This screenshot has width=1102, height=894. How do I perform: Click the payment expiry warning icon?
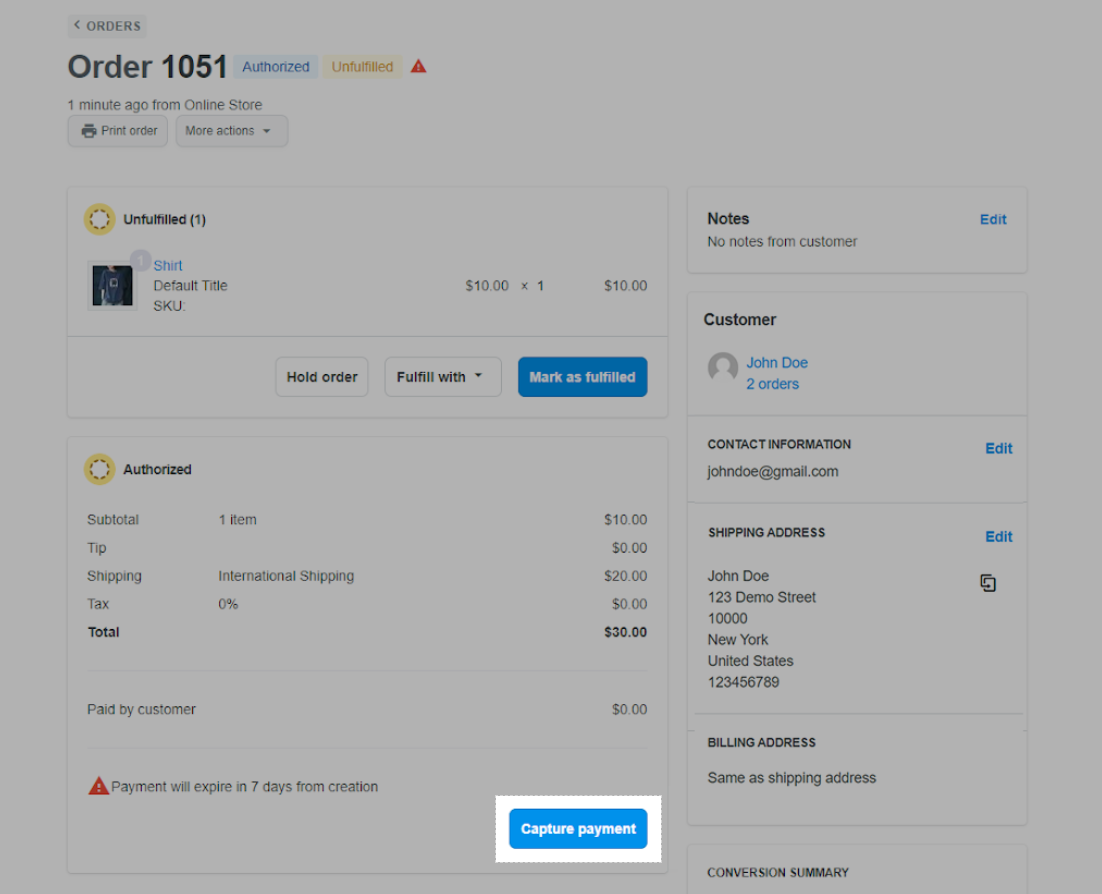coord(98,787)
